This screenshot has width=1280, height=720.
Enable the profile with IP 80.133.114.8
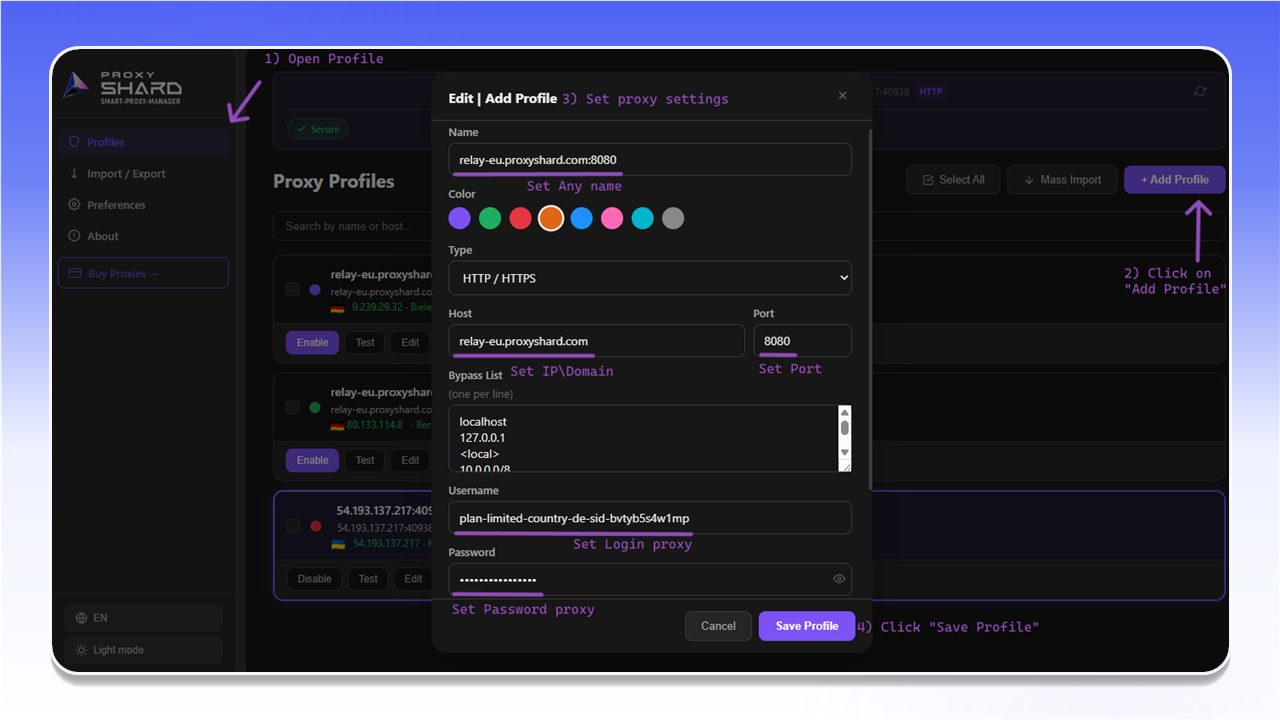[312, 460]
